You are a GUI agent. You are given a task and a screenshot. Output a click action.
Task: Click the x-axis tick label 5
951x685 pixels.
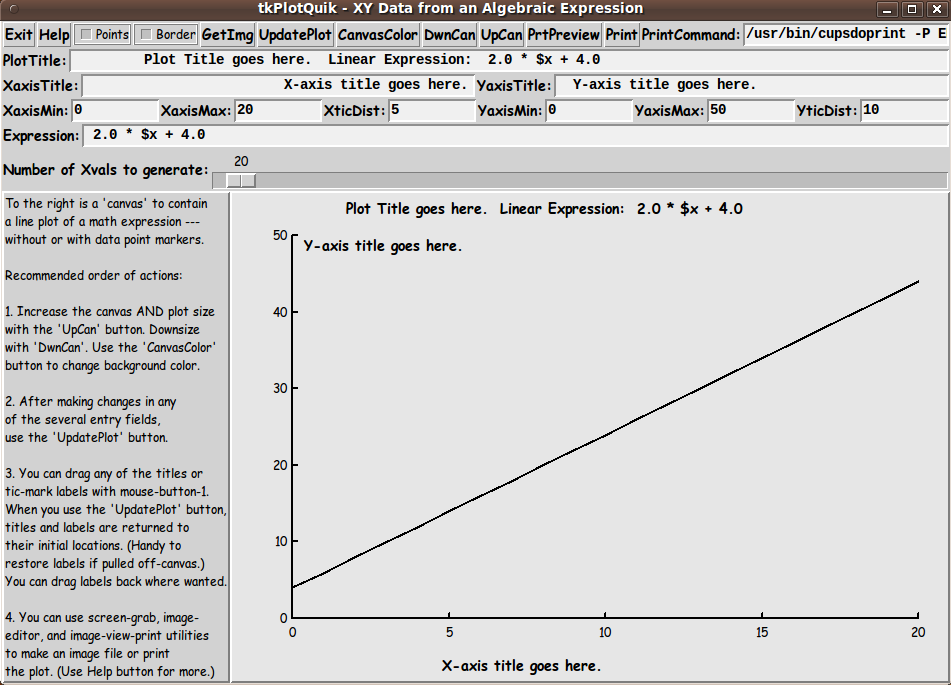tap(449, 632)
